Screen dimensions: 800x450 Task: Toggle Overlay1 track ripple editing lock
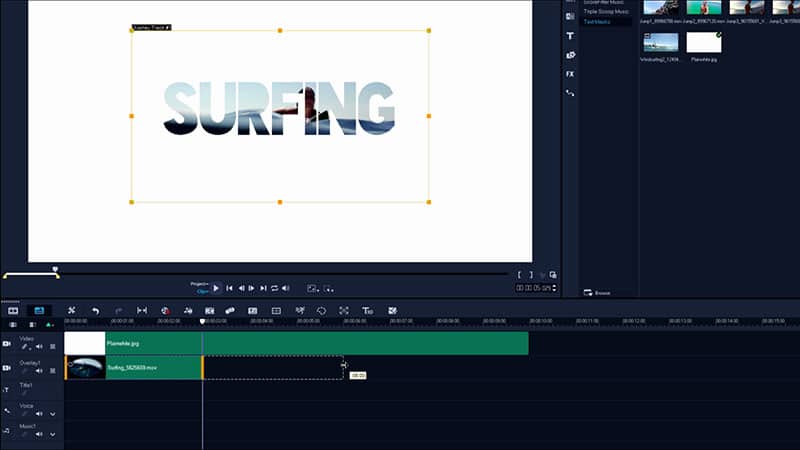(53, 371)
